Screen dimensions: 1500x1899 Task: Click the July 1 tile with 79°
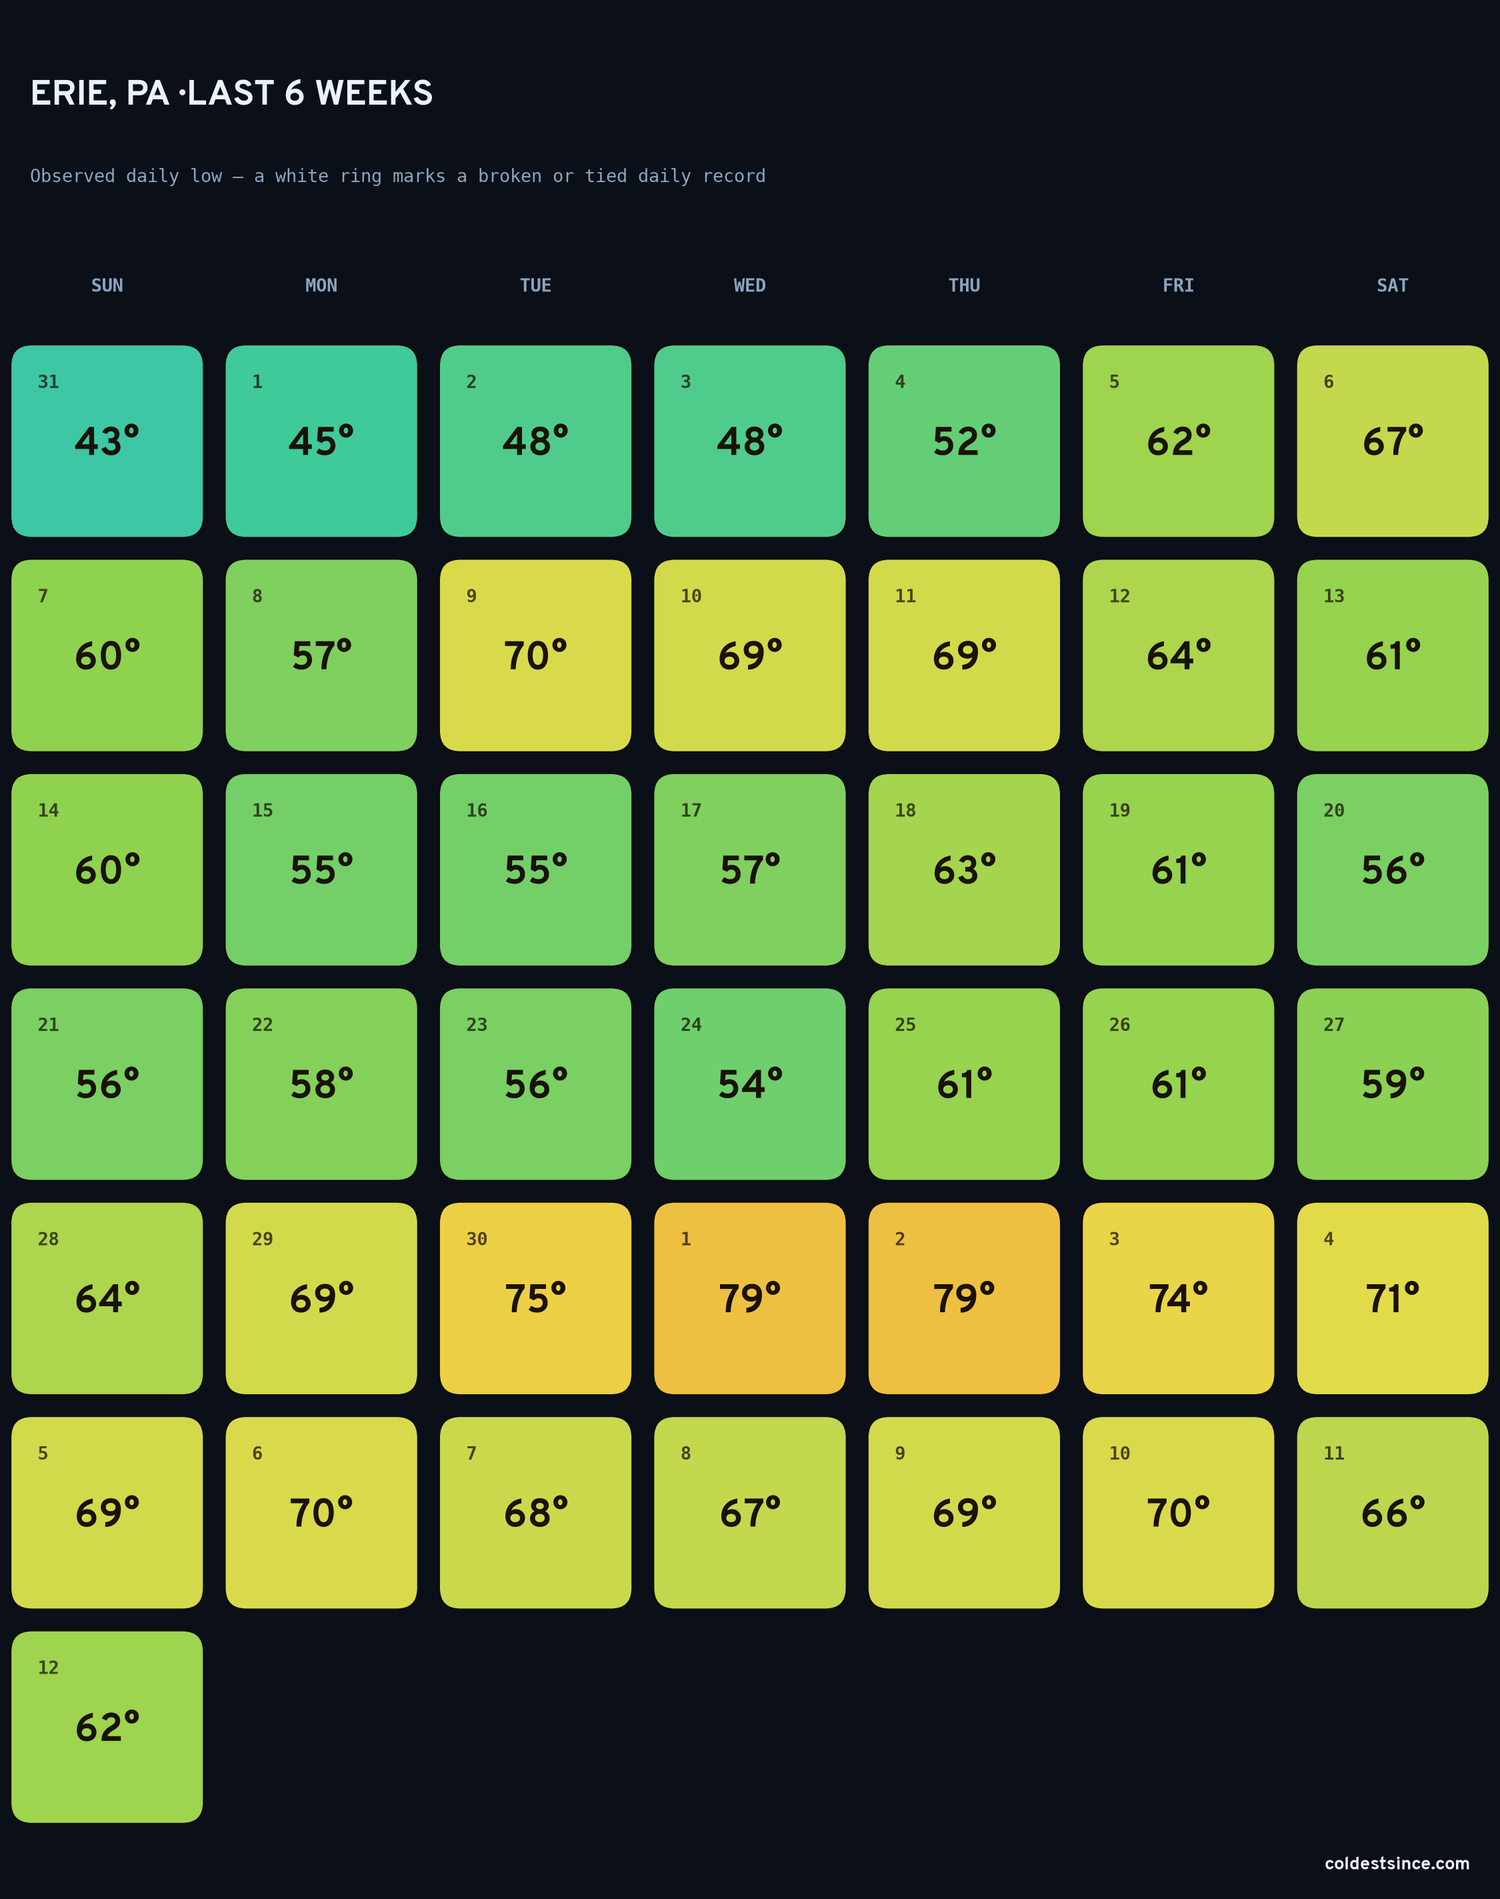[x=750, y=1298]
